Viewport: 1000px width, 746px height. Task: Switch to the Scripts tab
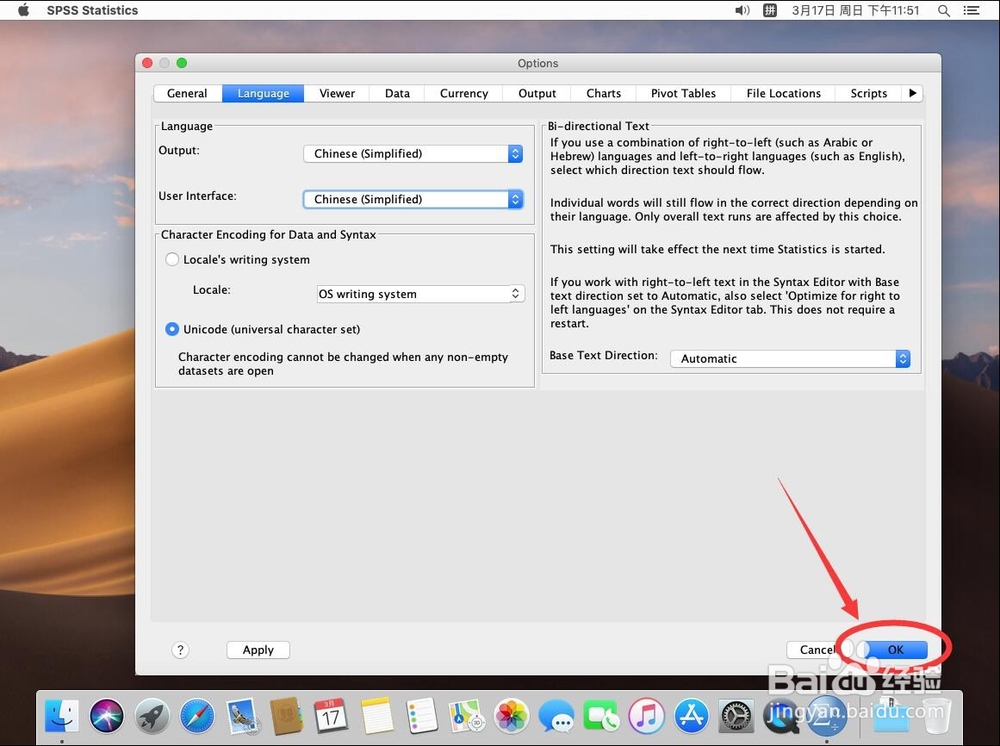point(869,93)
